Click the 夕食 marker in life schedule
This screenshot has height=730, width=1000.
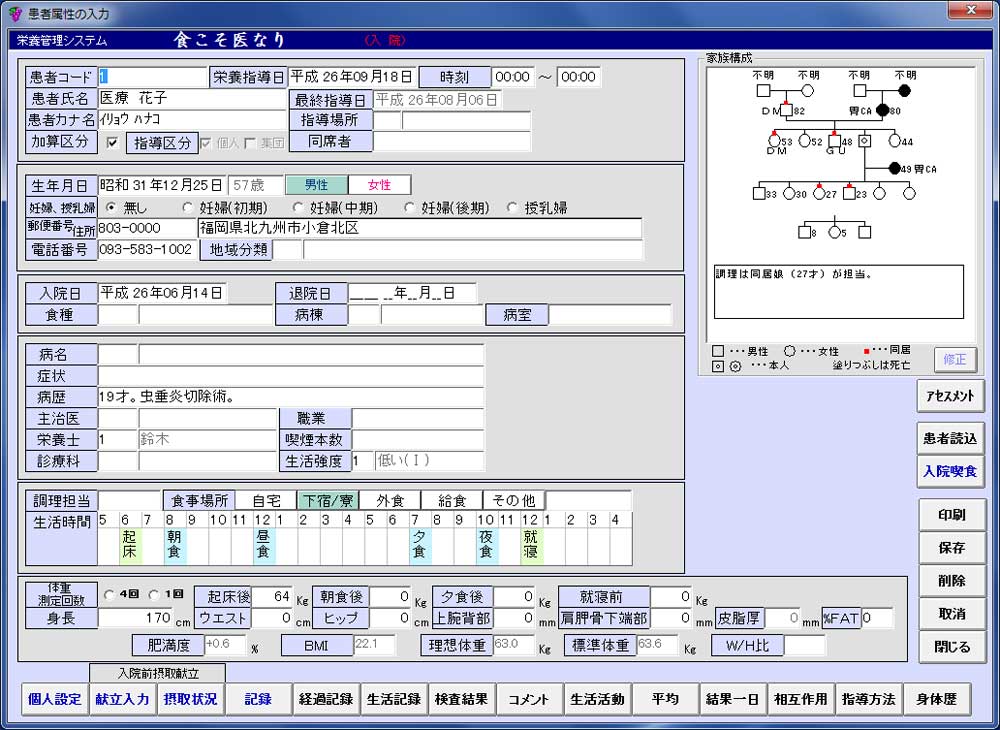pos(420,544)
